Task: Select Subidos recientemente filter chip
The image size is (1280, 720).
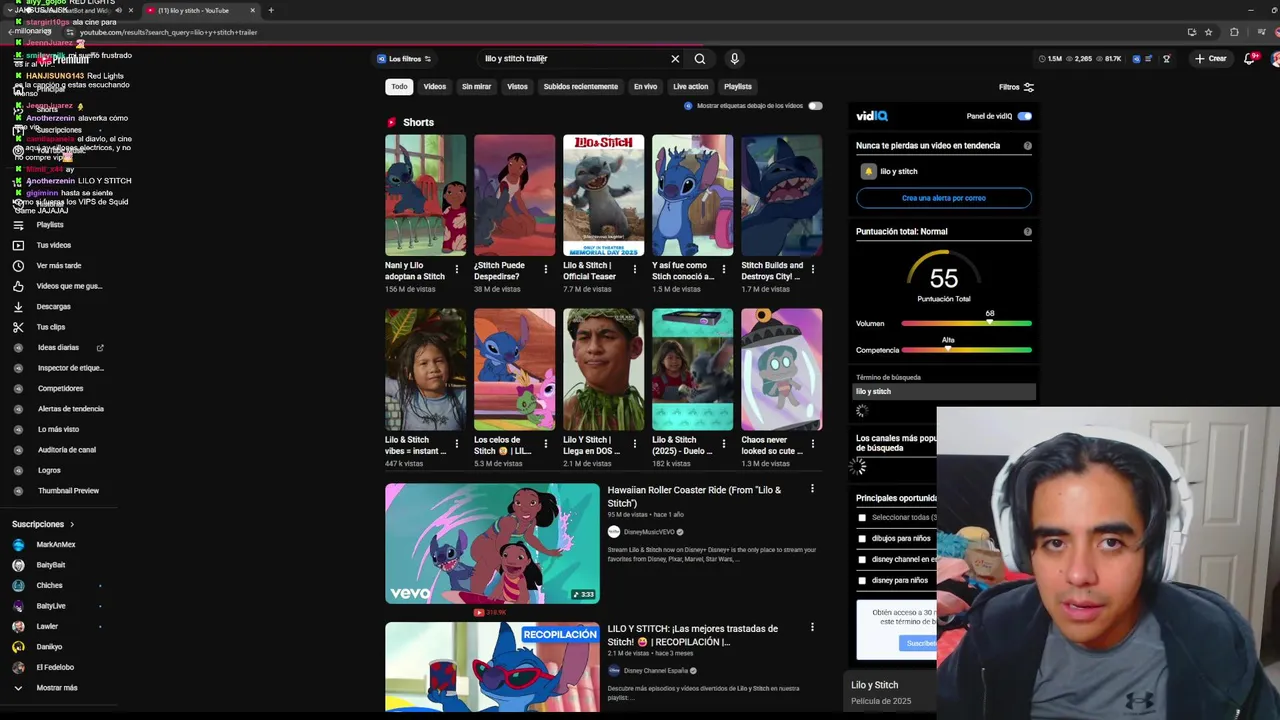Action: coord(581,87)
